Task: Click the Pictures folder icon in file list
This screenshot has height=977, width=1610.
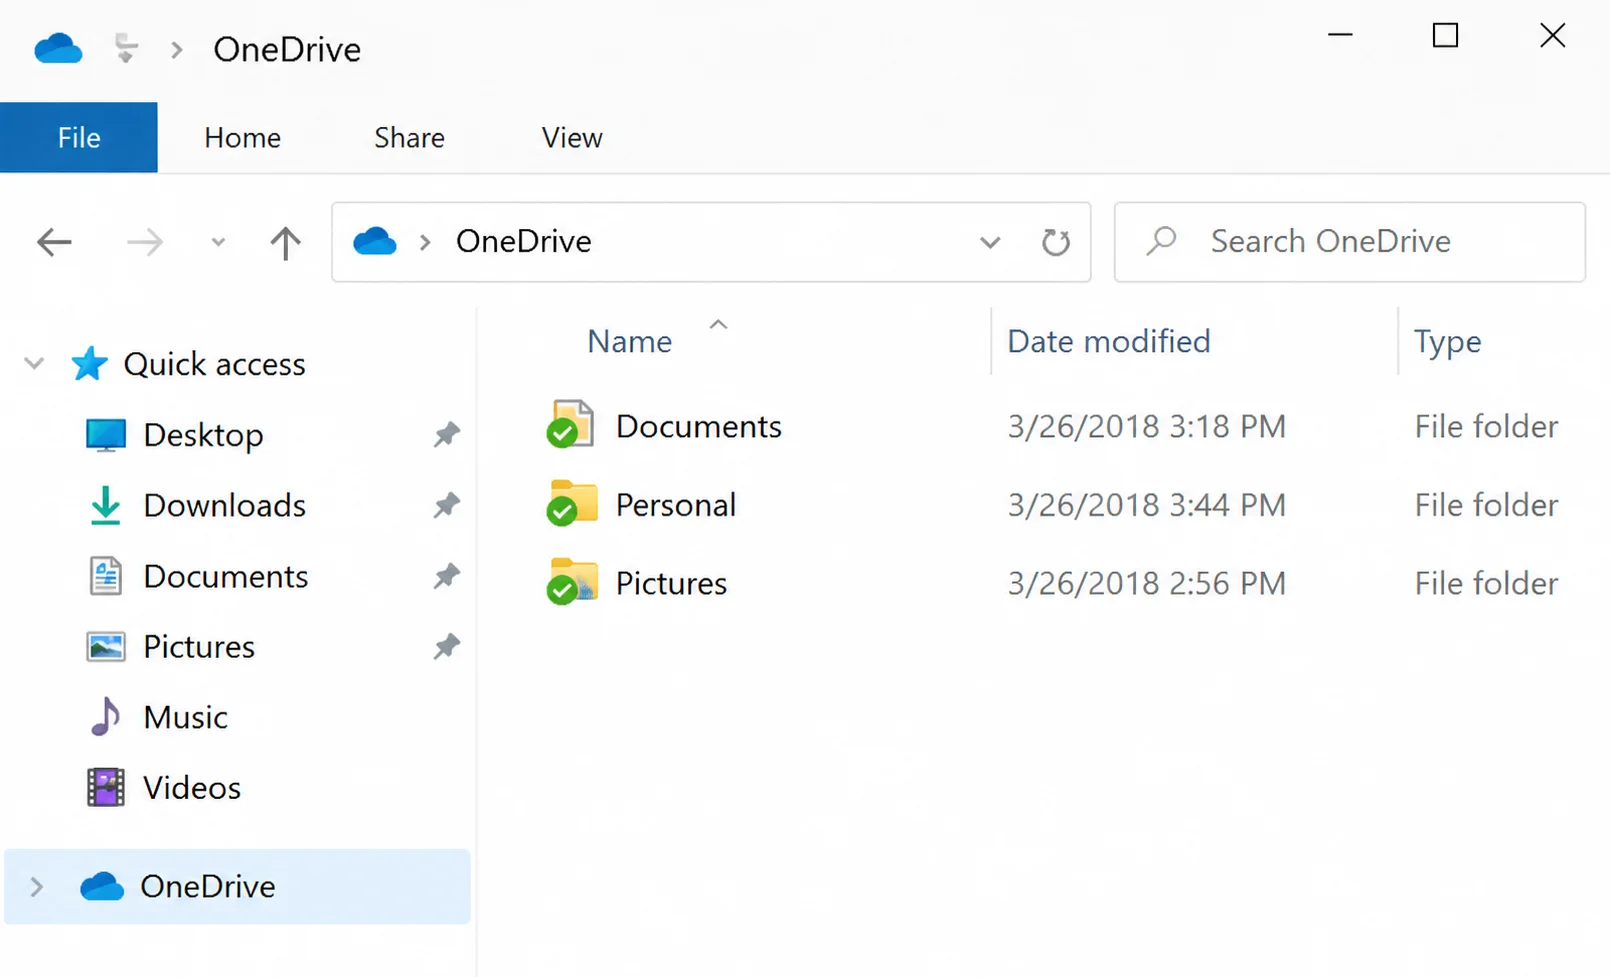Action: point(571,581)
